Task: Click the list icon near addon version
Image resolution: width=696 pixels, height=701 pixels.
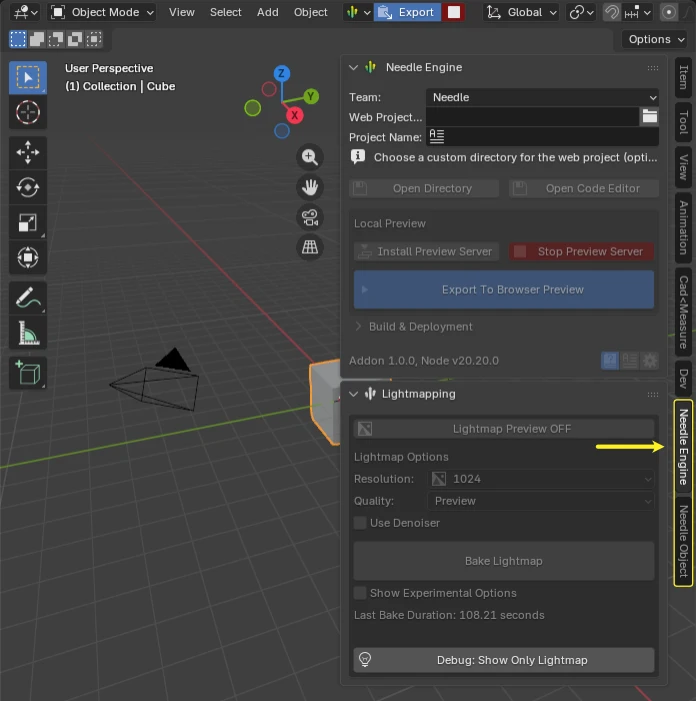Action: tap(630, 360)
